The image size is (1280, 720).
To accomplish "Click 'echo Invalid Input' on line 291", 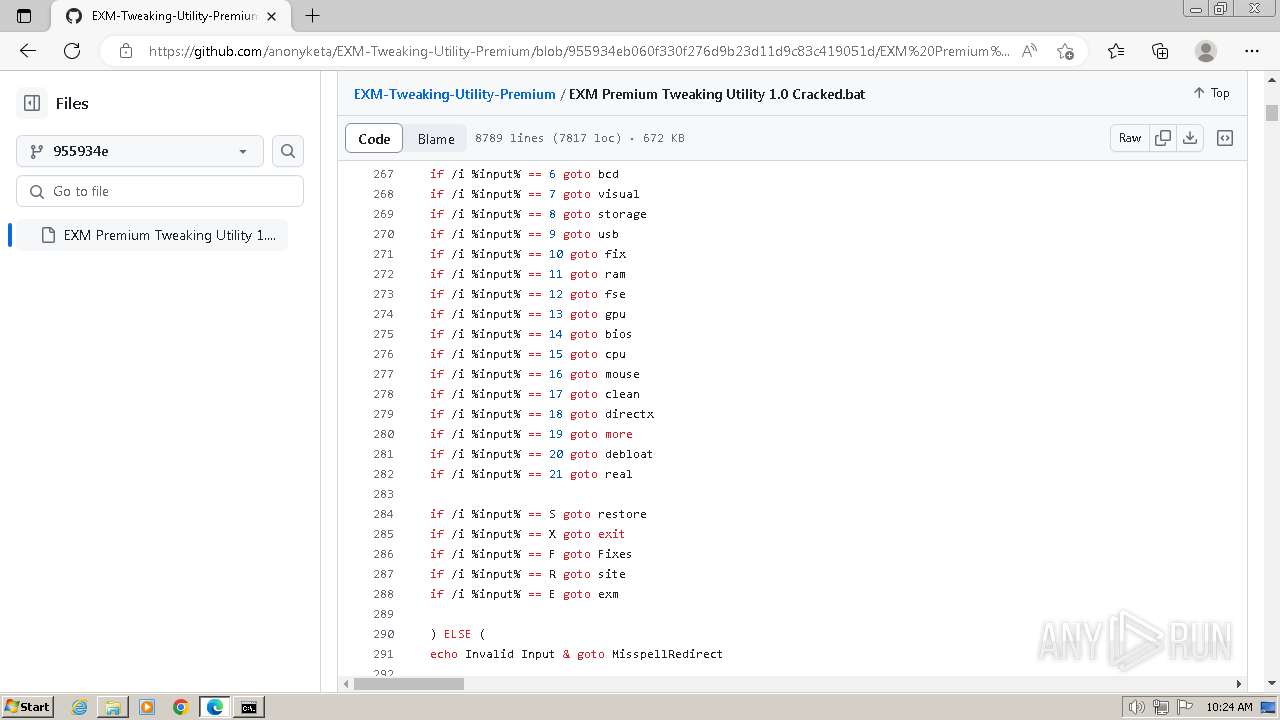I will click(x=492, y=654).
